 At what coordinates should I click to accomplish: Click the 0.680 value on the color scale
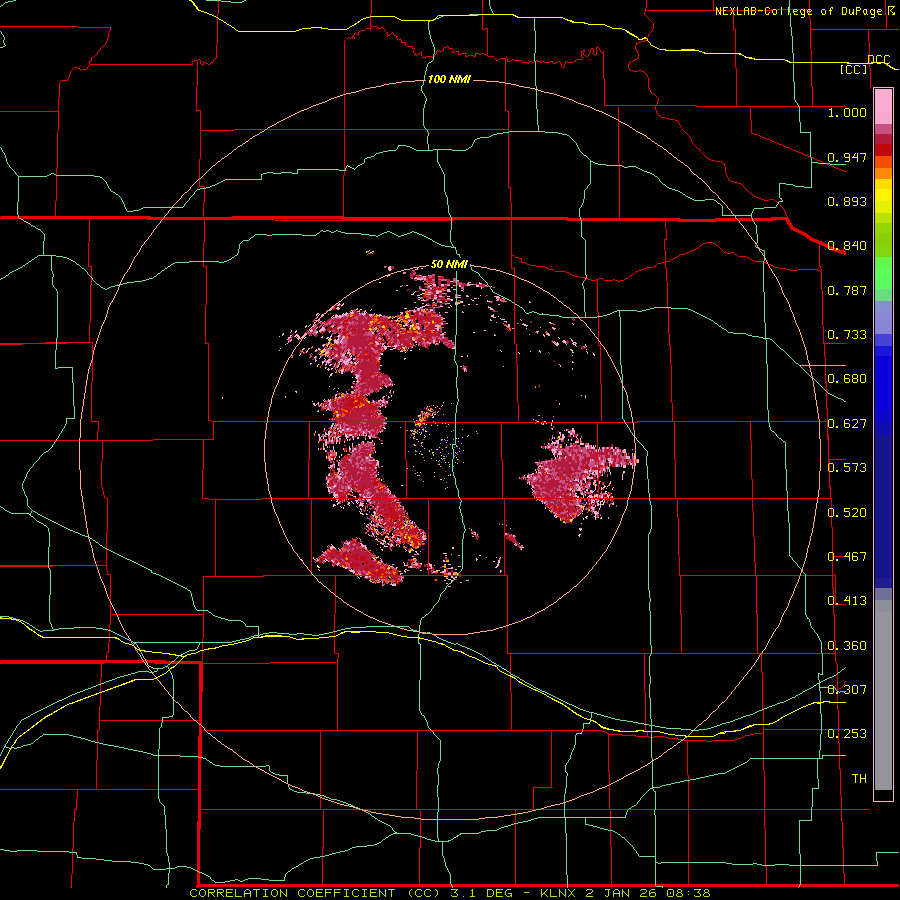point(847,378)
